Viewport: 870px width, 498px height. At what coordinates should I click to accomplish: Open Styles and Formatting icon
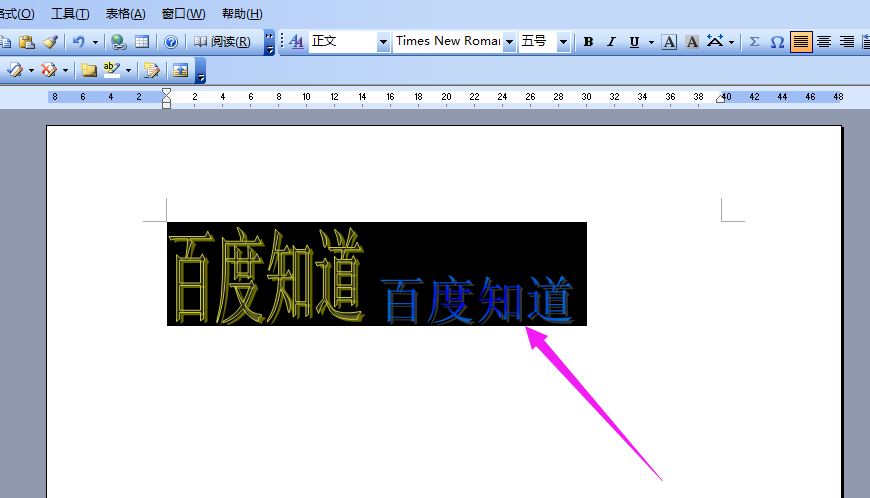click(x=296, y=42)
